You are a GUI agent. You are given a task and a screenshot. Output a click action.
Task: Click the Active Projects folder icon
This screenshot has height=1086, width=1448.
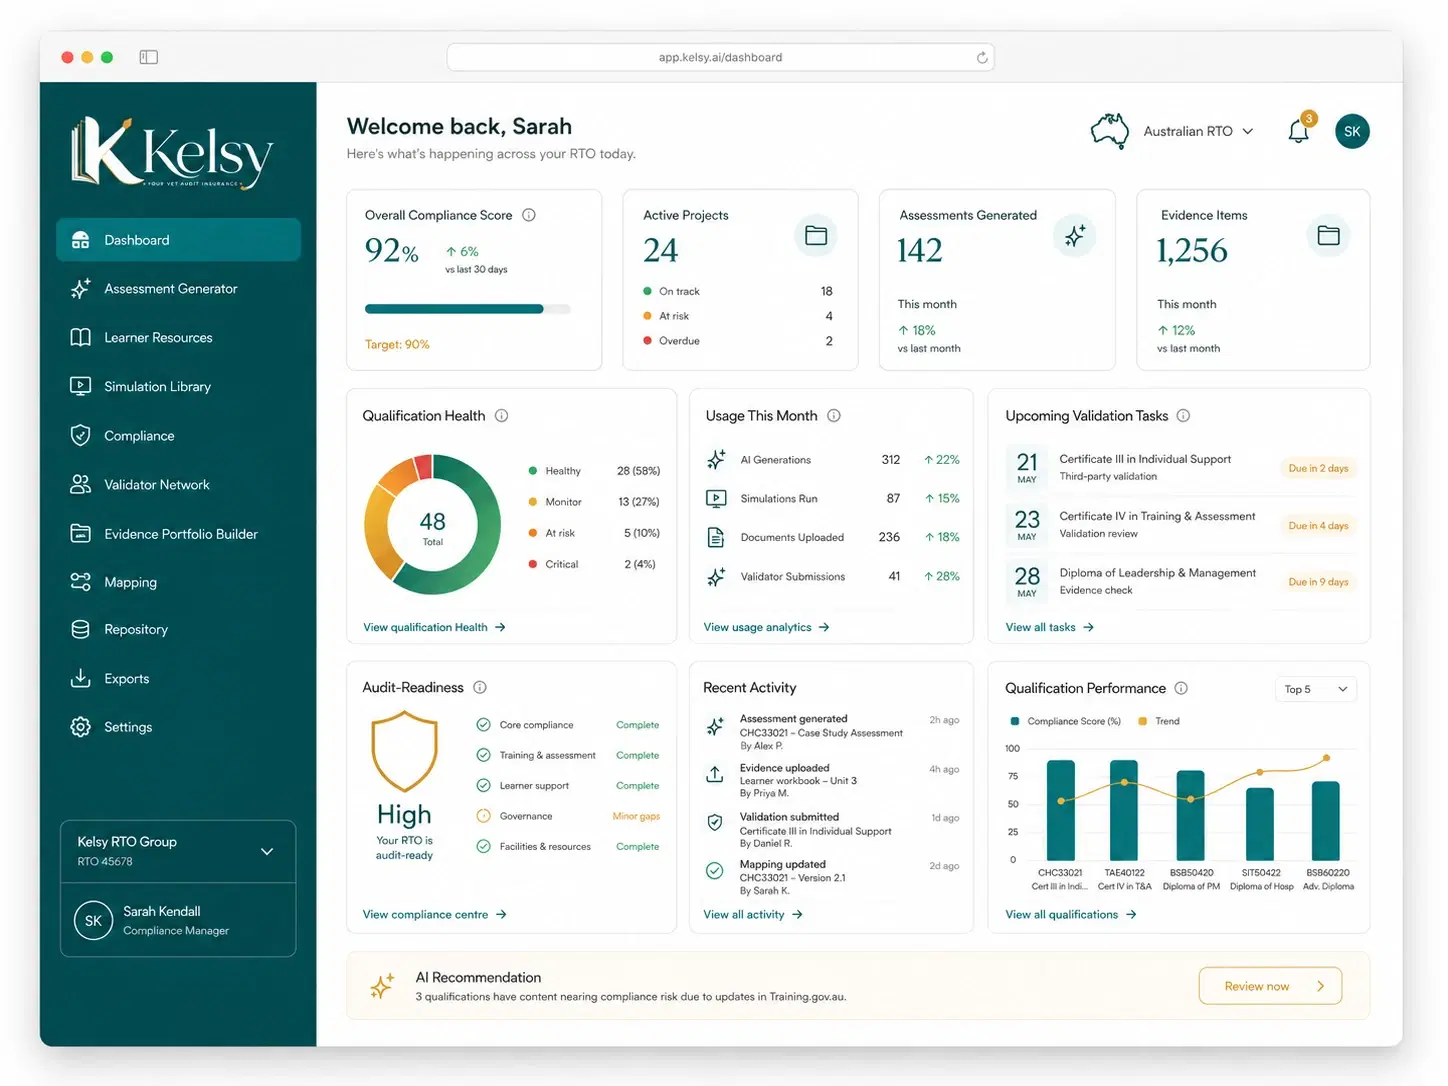tap(816, 235)
